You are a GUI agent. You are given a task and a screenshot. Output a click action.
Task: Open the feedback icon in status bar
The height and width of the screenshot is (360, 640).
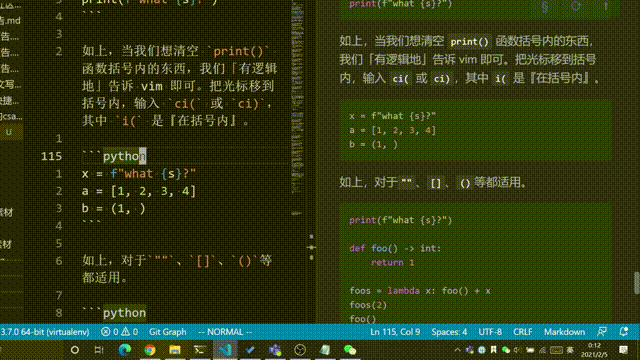pos(602,331)
